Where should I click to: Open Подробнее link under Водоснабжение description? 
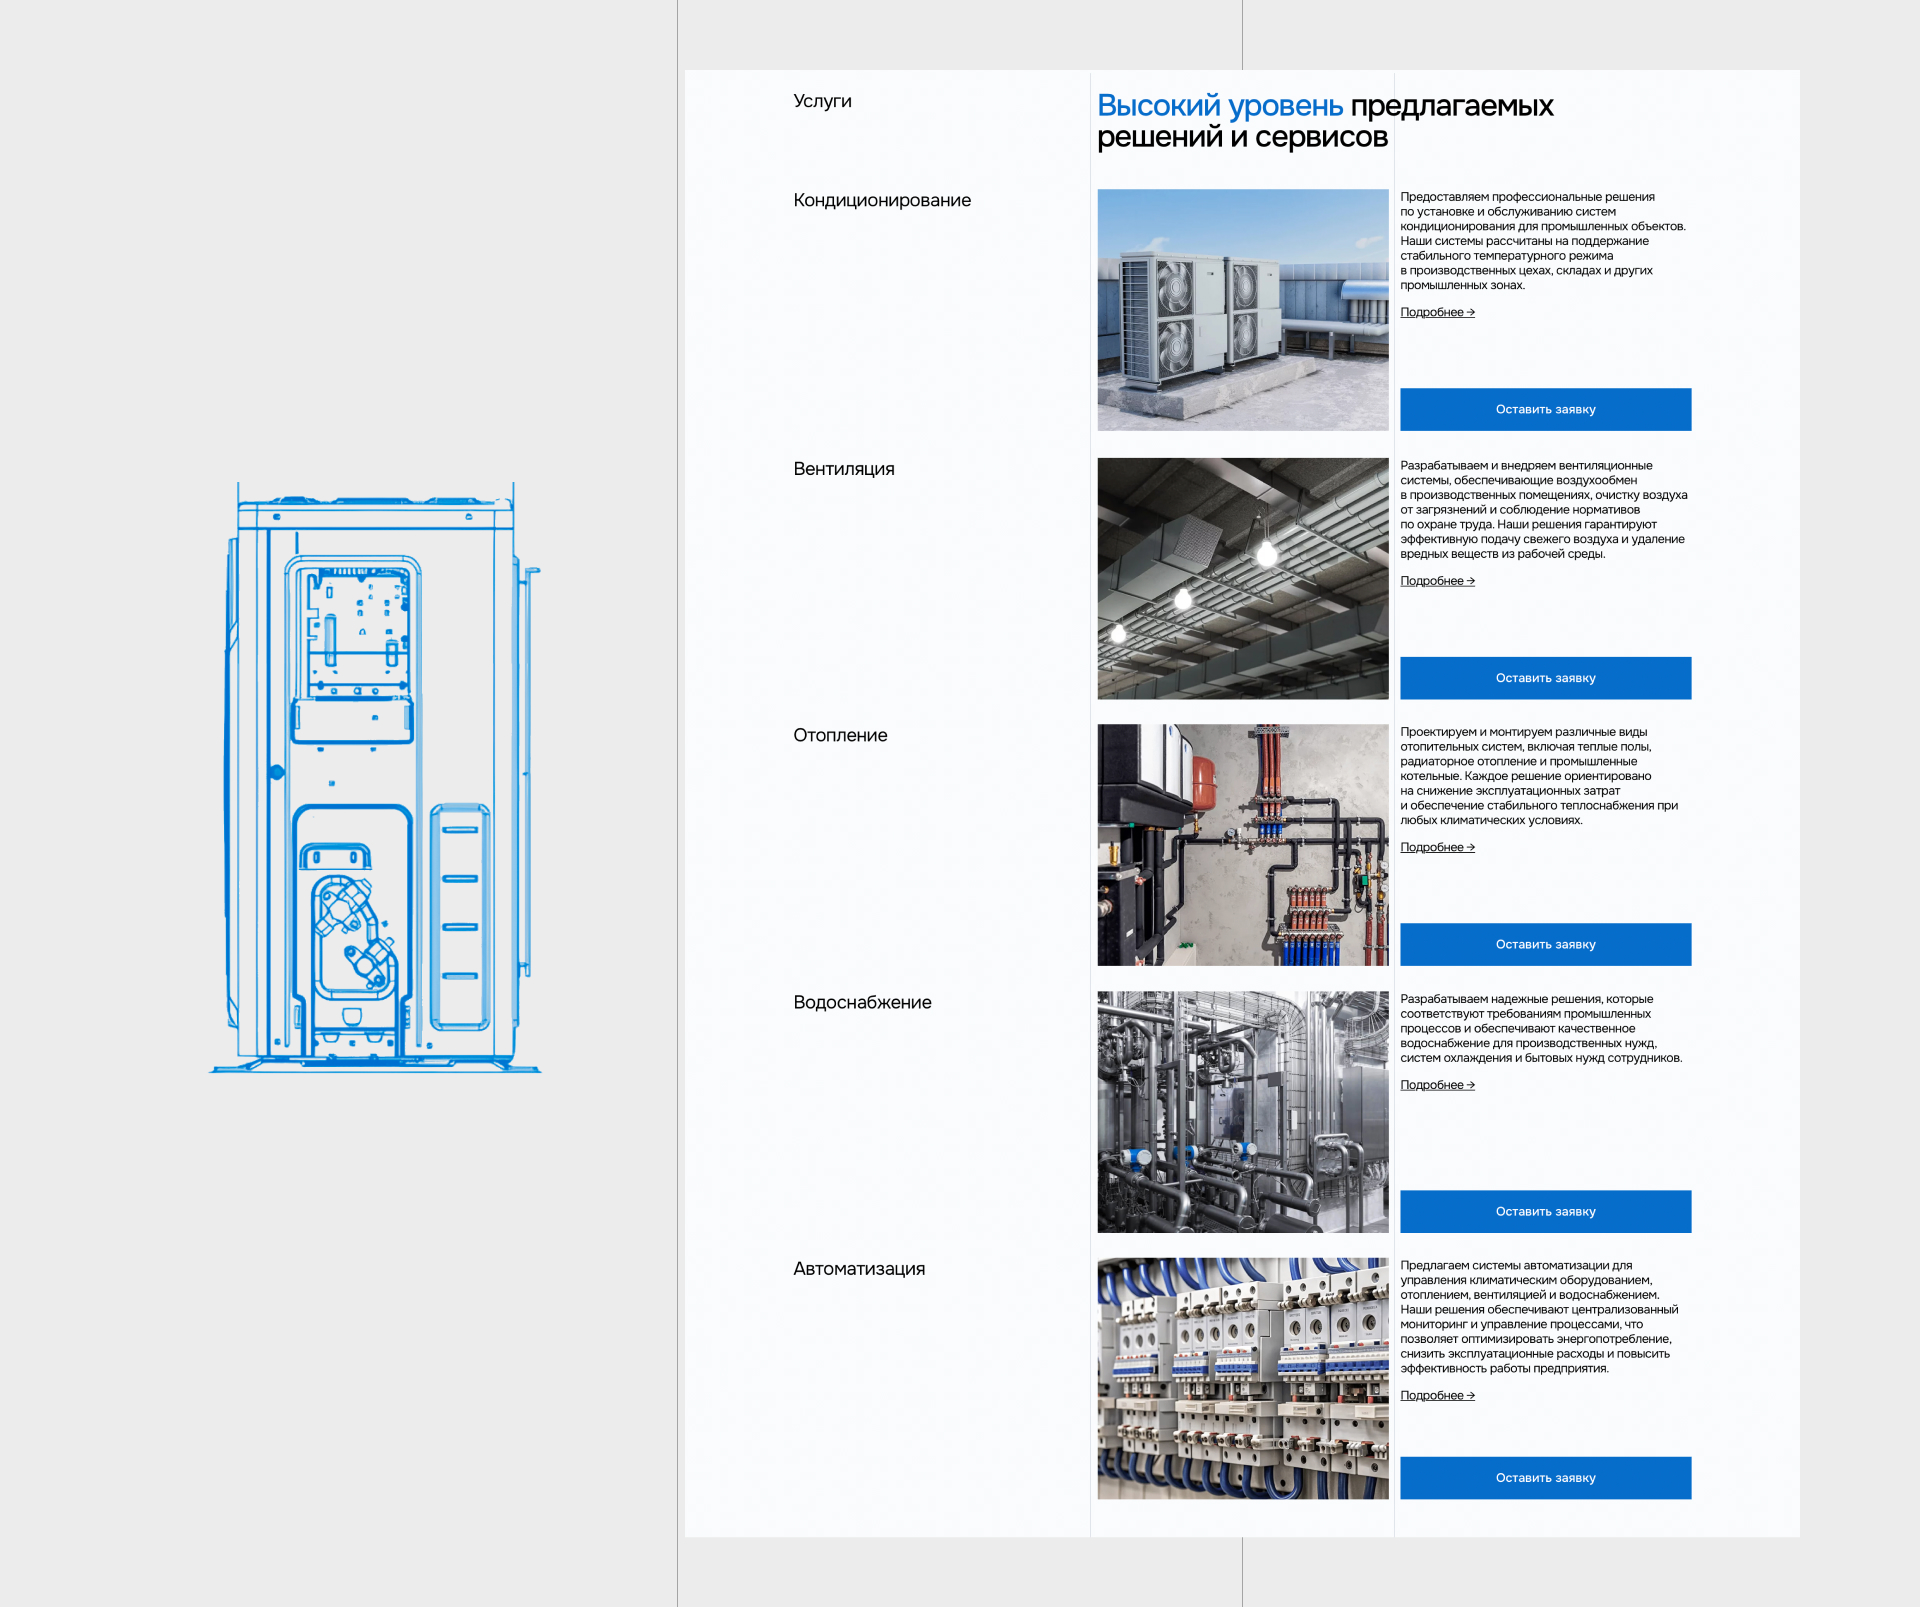point(1436,1085)
